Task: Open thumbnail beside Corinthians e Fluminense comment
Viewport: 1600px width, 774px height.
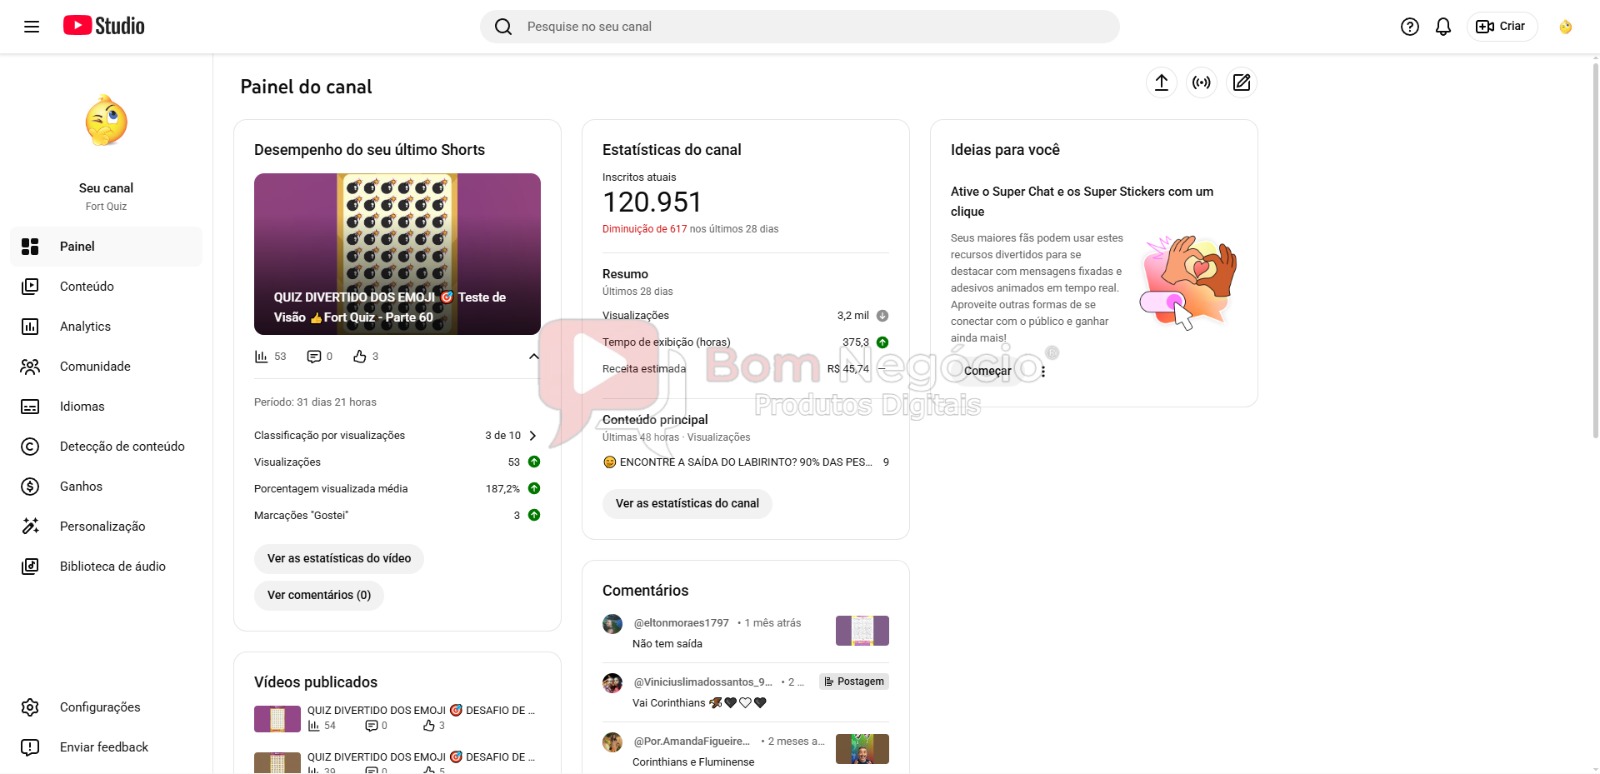Action: (862, 749)
